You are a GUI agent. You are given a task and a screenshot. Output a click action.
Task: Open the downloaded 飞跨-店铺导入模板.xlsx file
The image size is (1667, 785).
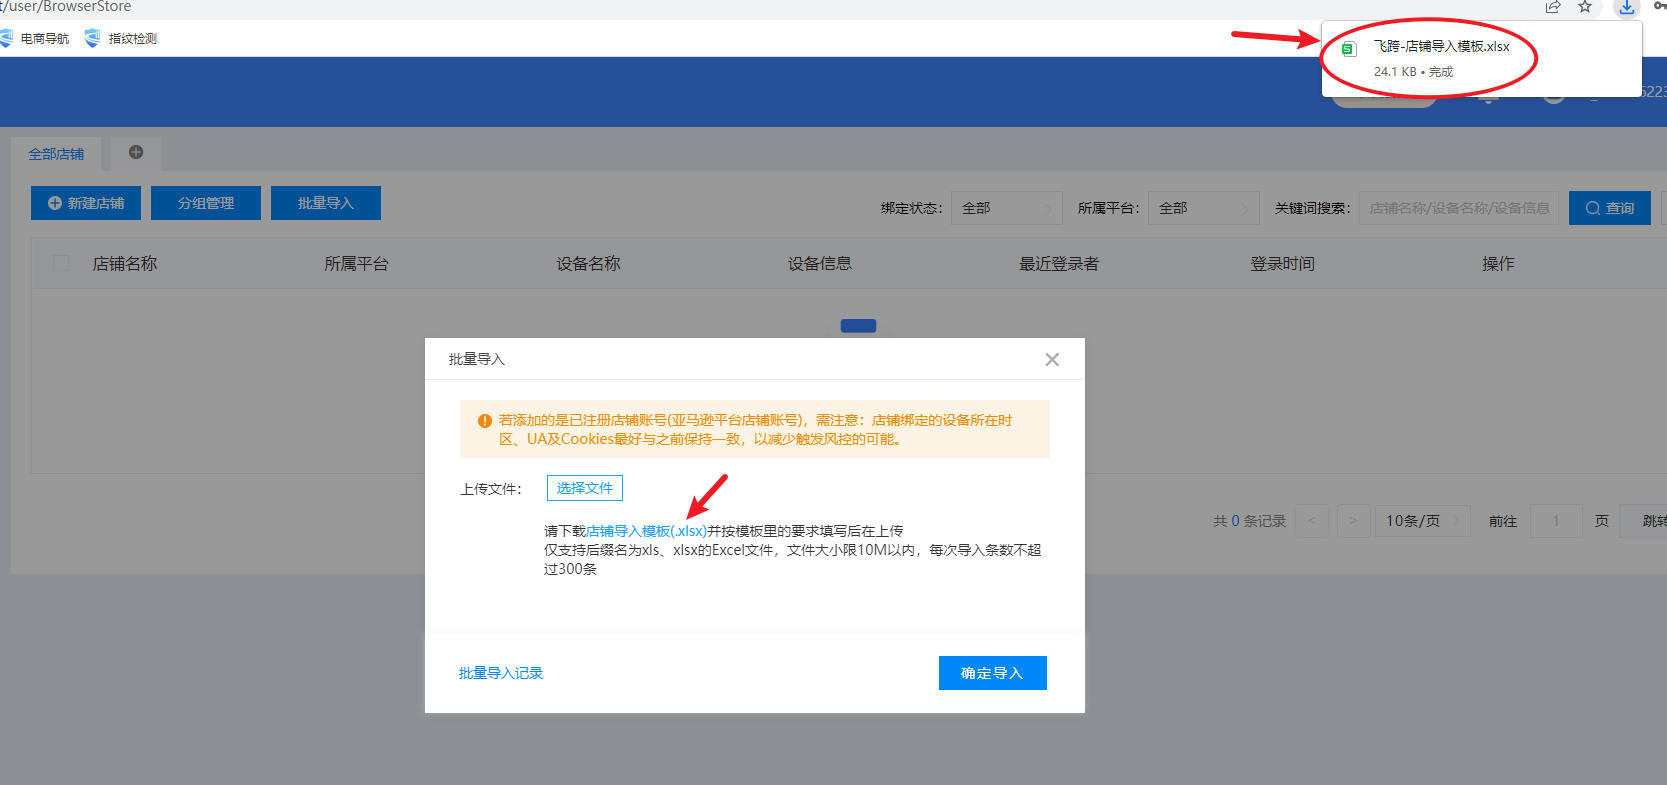pos(1440,47)
